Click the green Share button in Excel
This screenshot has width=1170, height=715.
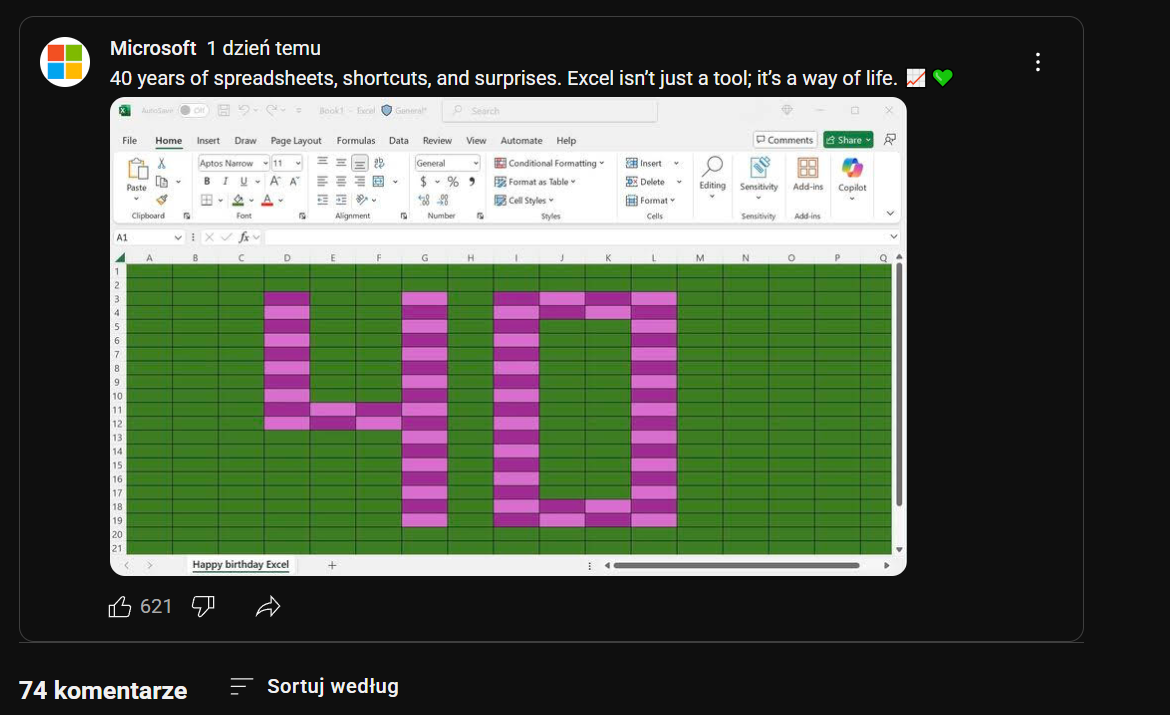pos(848,140)
